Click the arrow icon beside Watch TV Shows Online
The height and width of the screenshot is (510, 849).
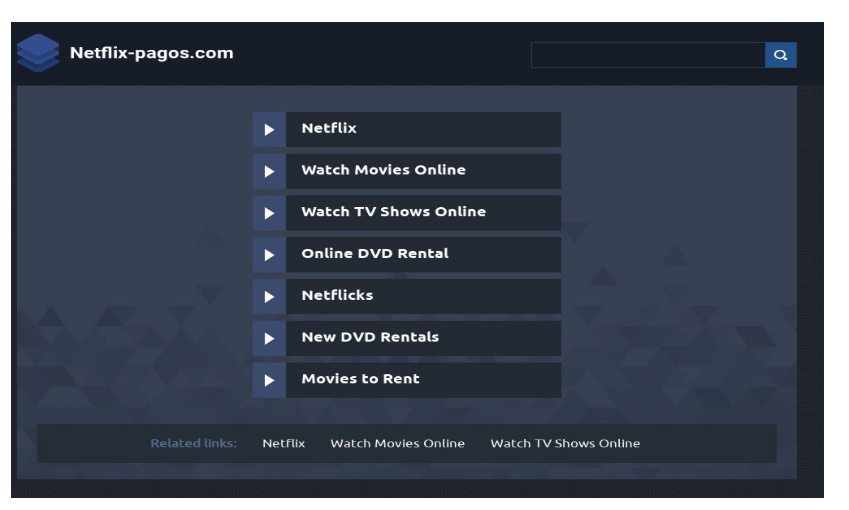click(269, 213)
